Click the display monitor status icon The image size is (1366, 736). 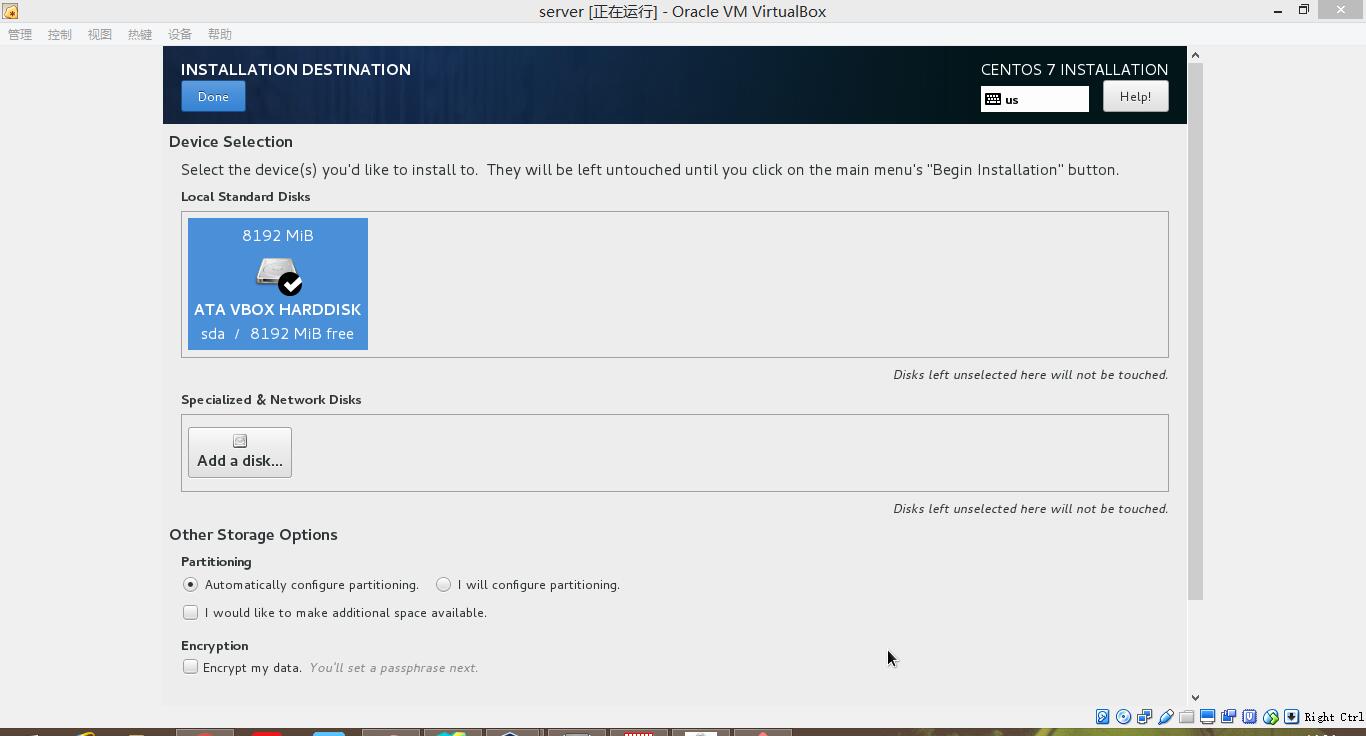(x=1207, y=717)
